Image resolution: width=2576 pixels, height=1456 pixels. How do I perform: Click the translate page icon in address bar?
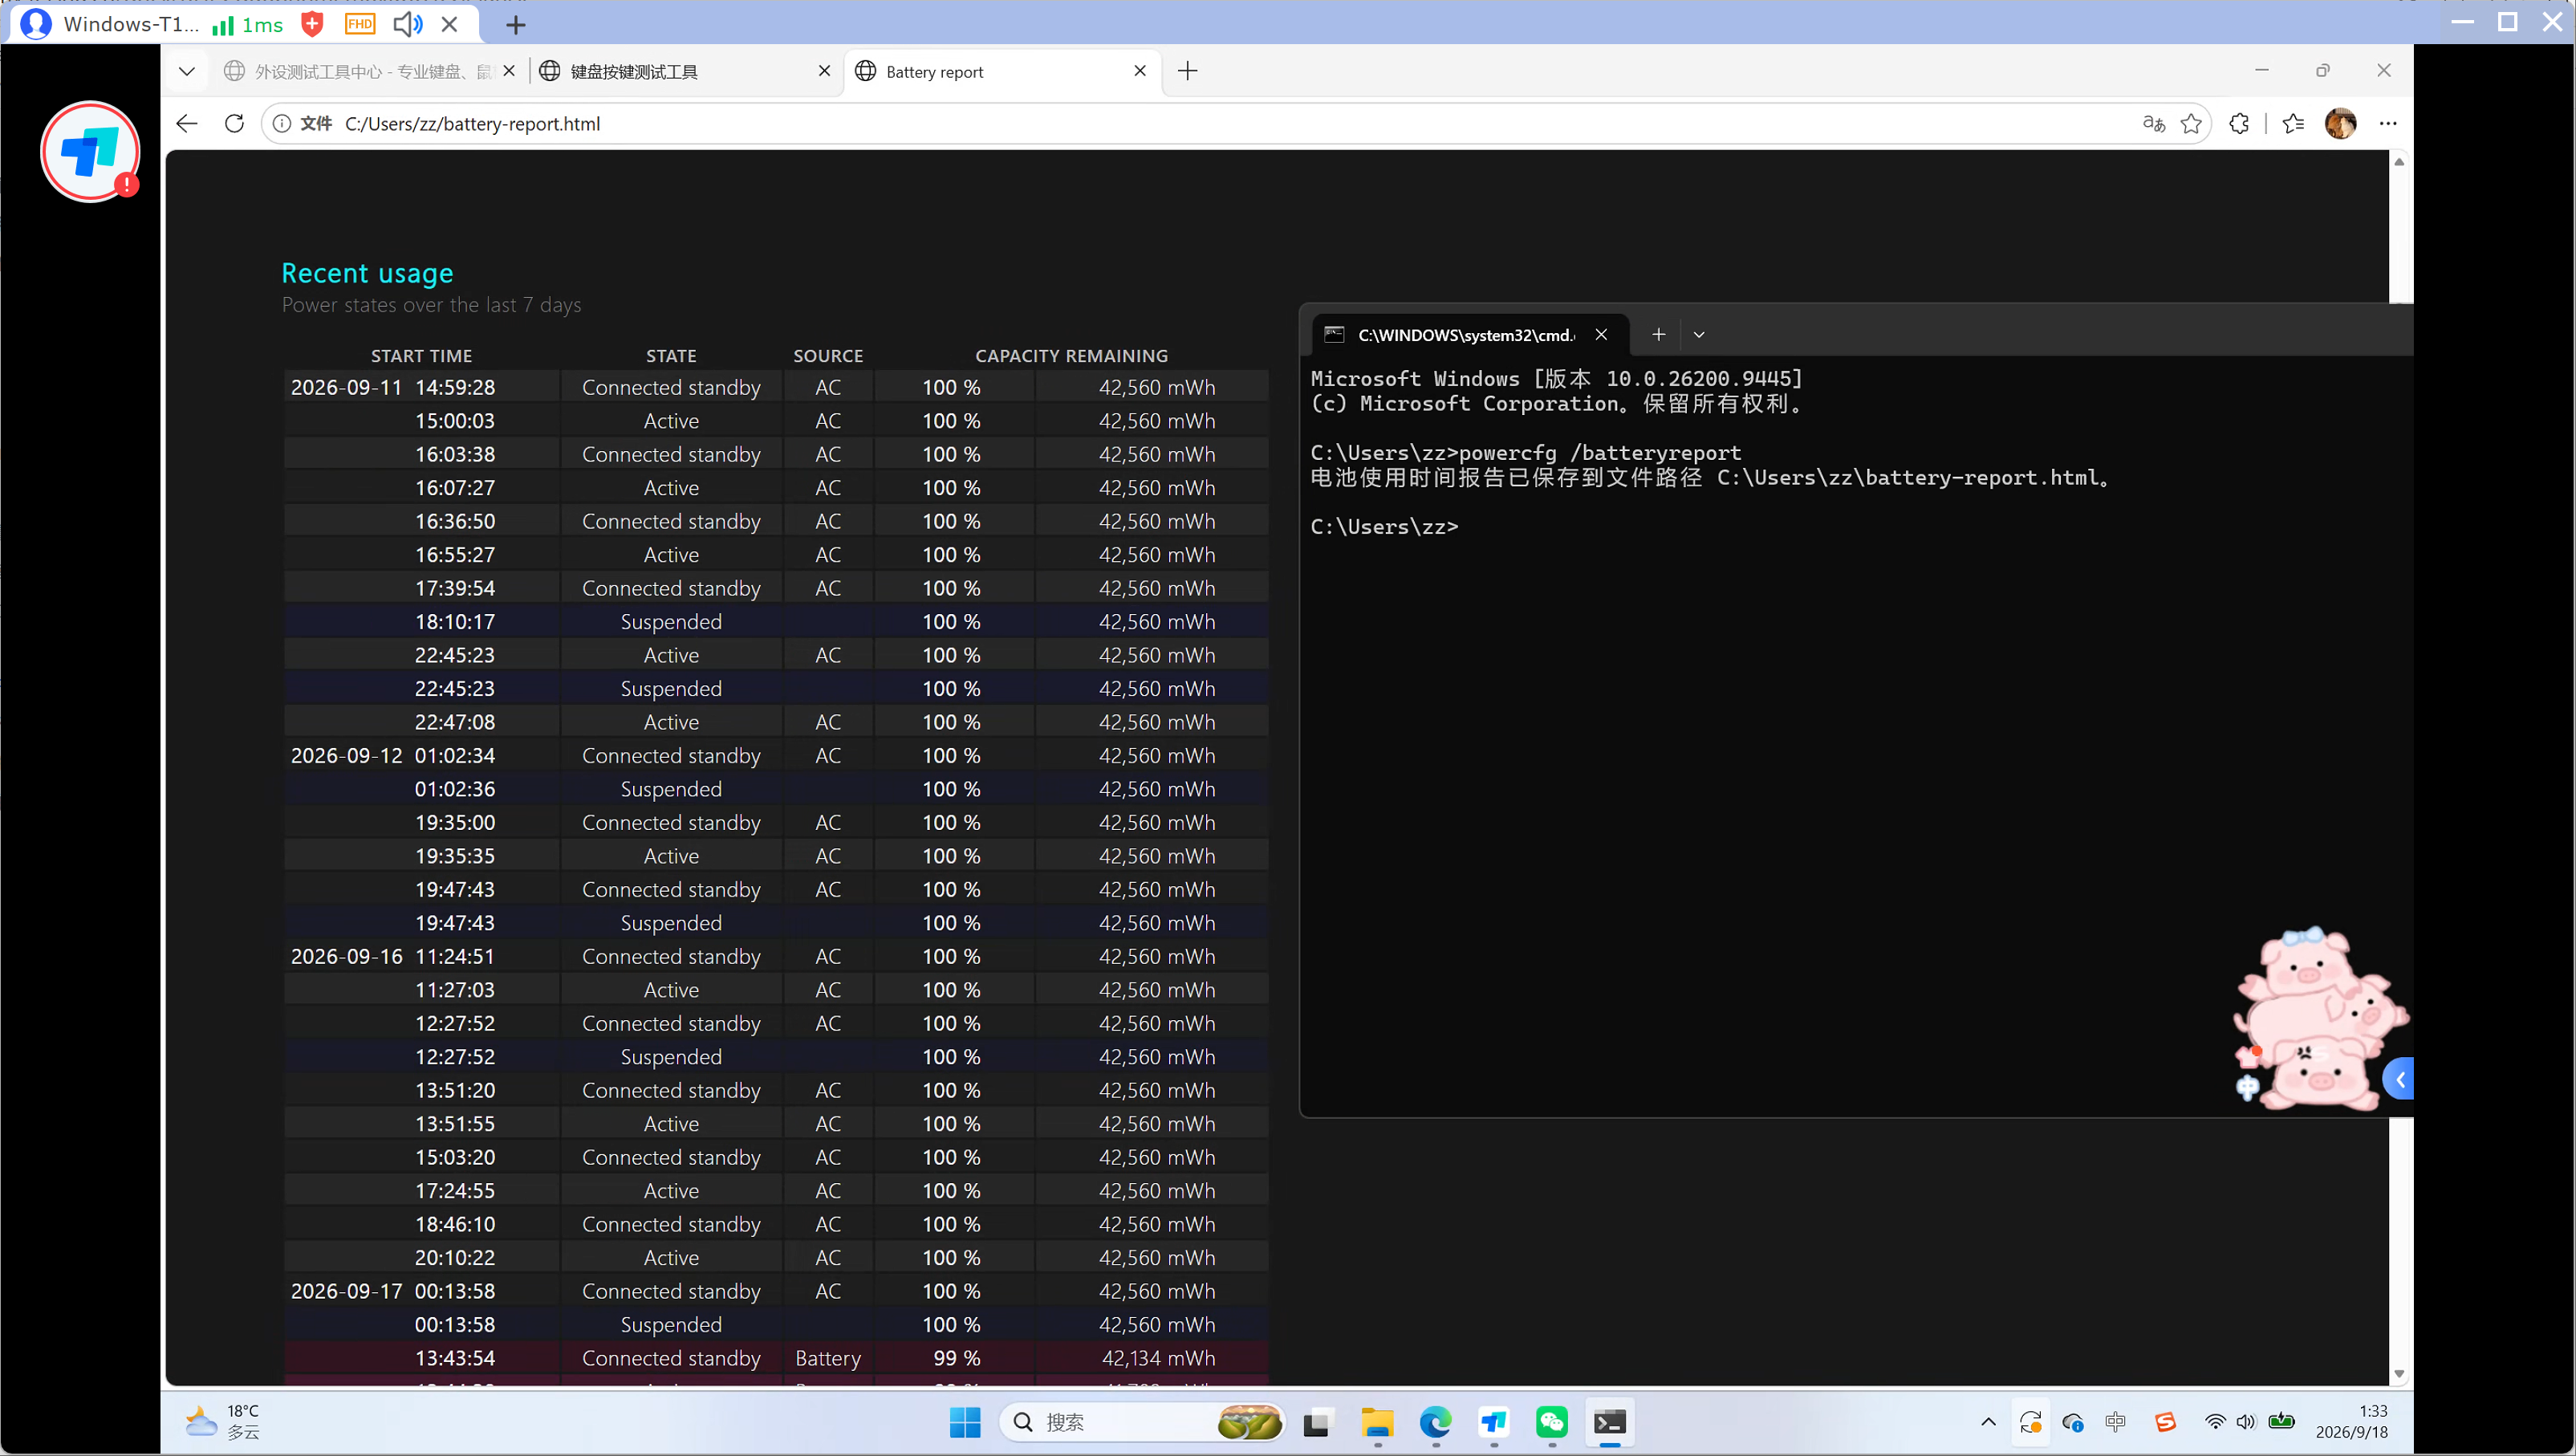2153,123
